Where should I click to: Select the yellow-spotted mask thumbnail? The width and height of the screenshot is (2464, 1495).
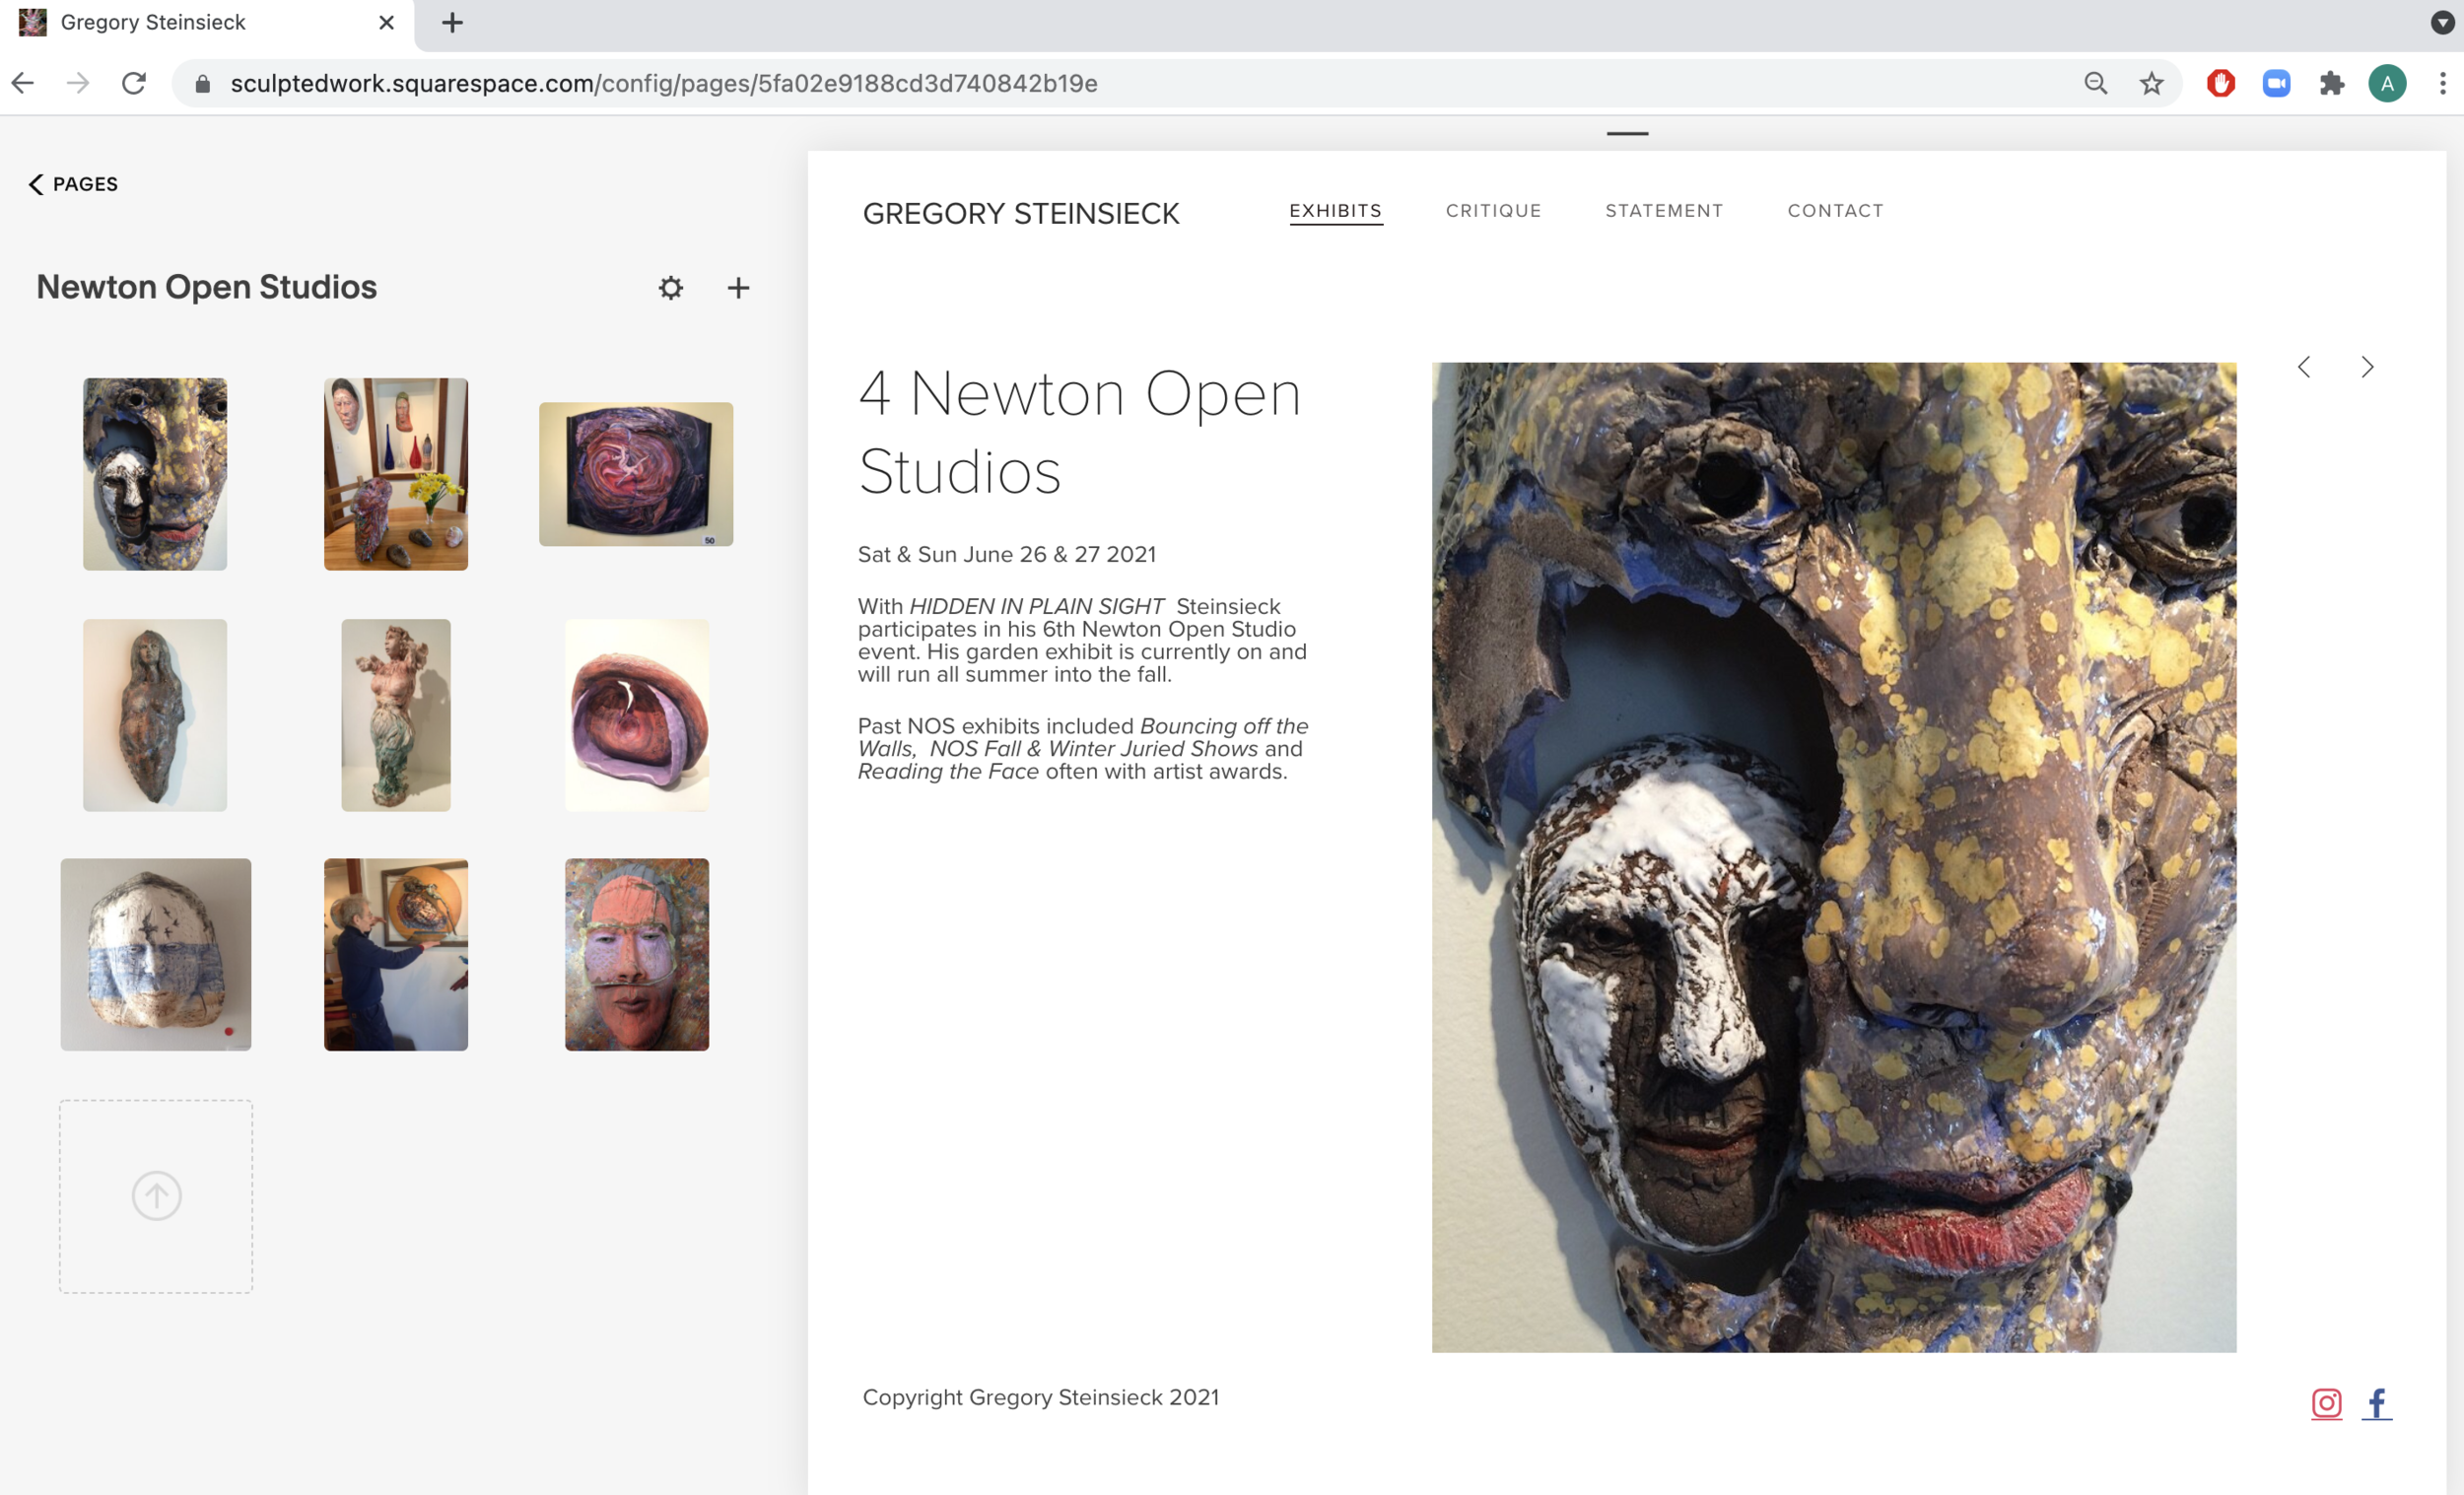coord(155,474)
